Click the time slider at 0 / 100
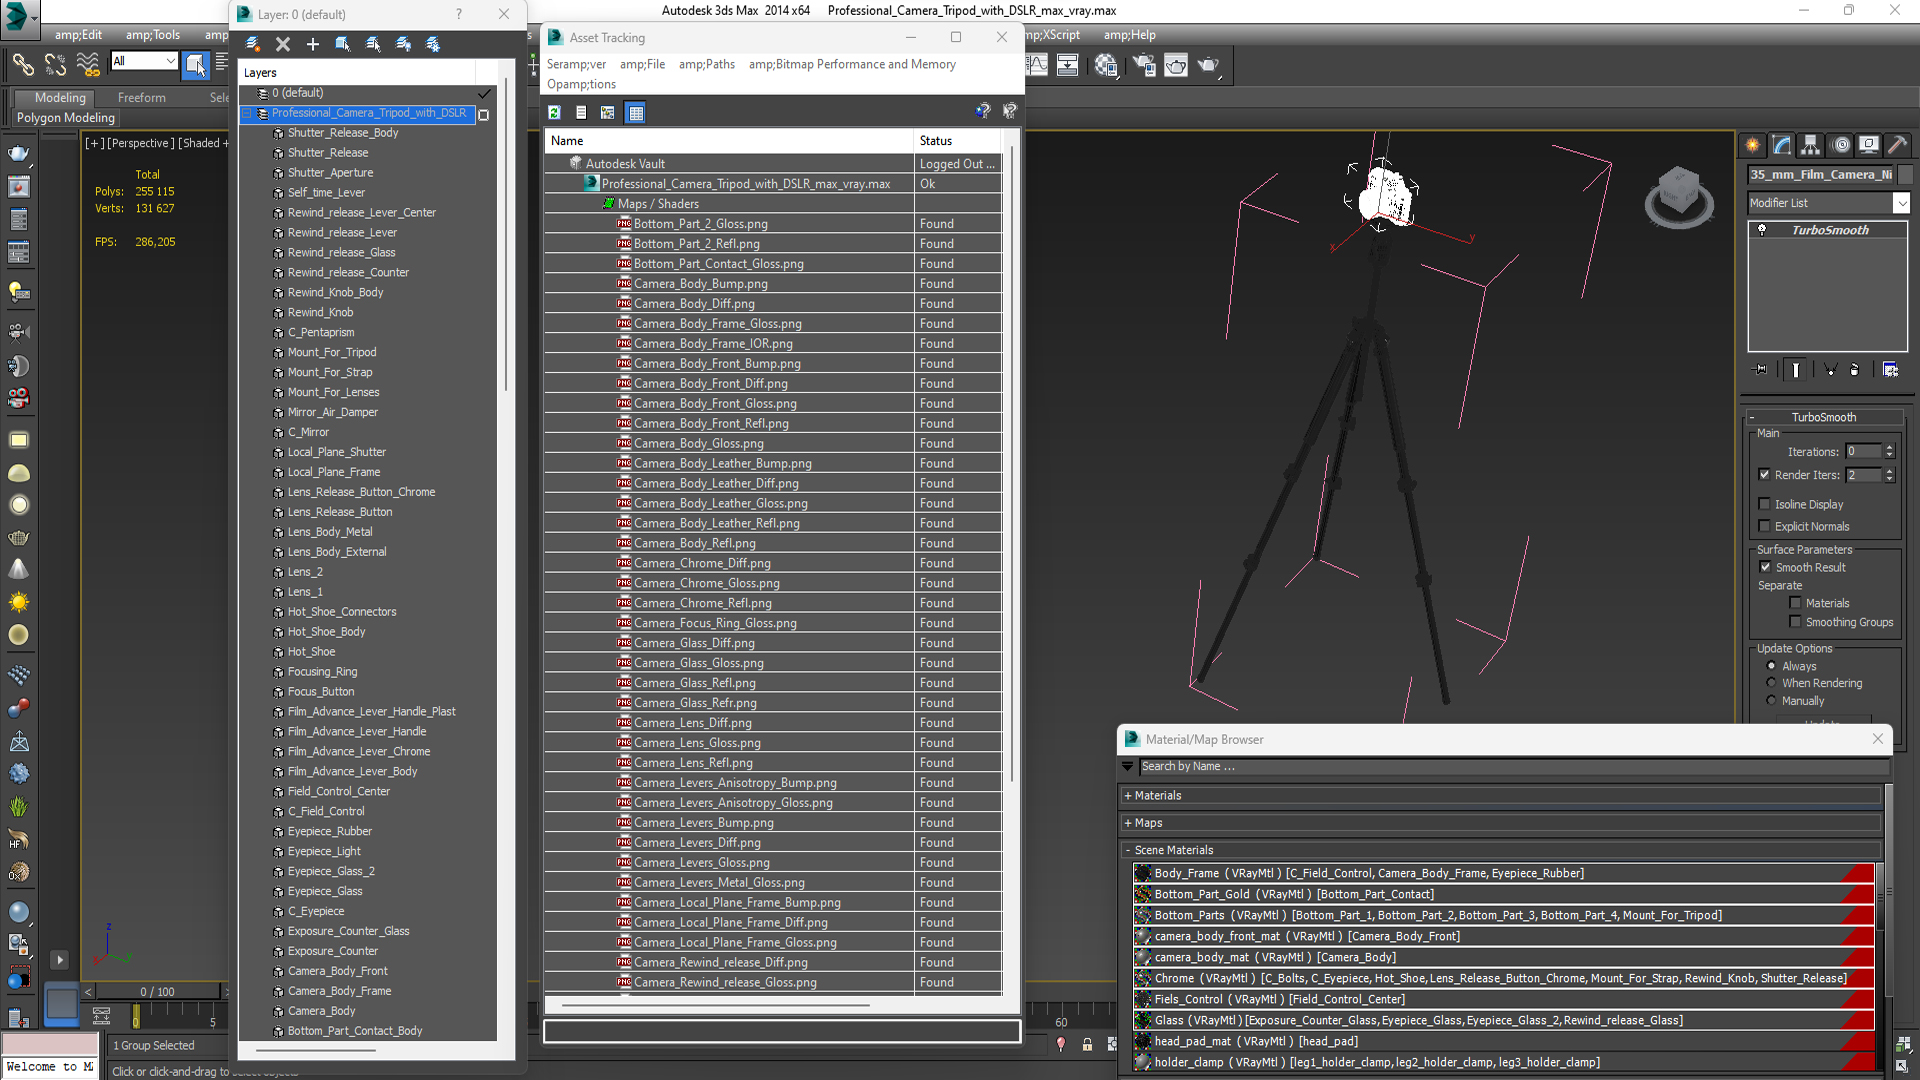 click(157, 992)
